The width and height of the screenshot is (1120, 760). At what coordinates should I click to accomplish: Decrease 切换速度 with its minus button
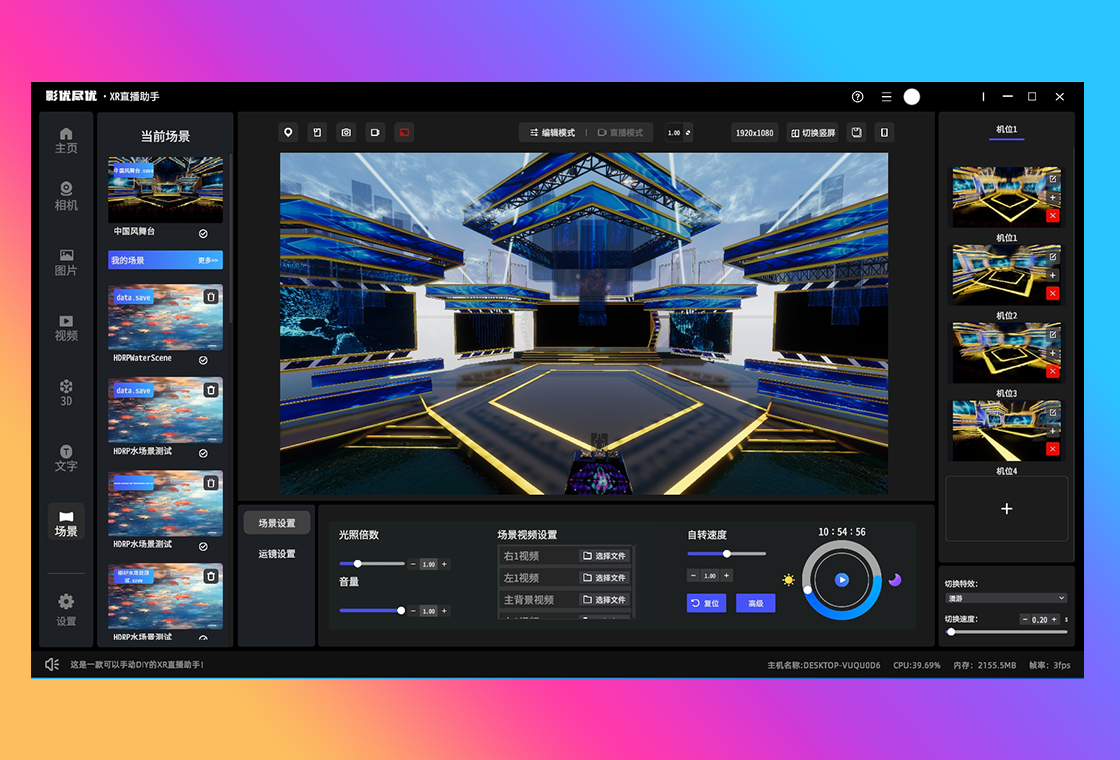click(1026, 619)
